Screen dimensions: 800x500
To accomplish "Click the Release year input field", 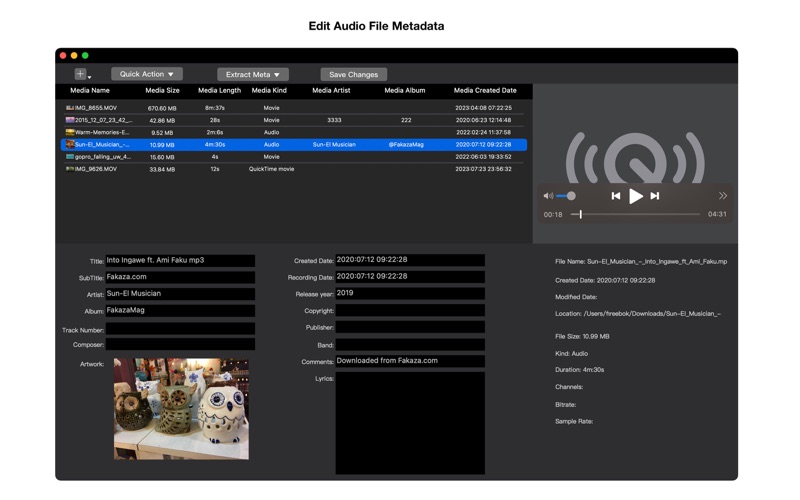I will [410, 293].
